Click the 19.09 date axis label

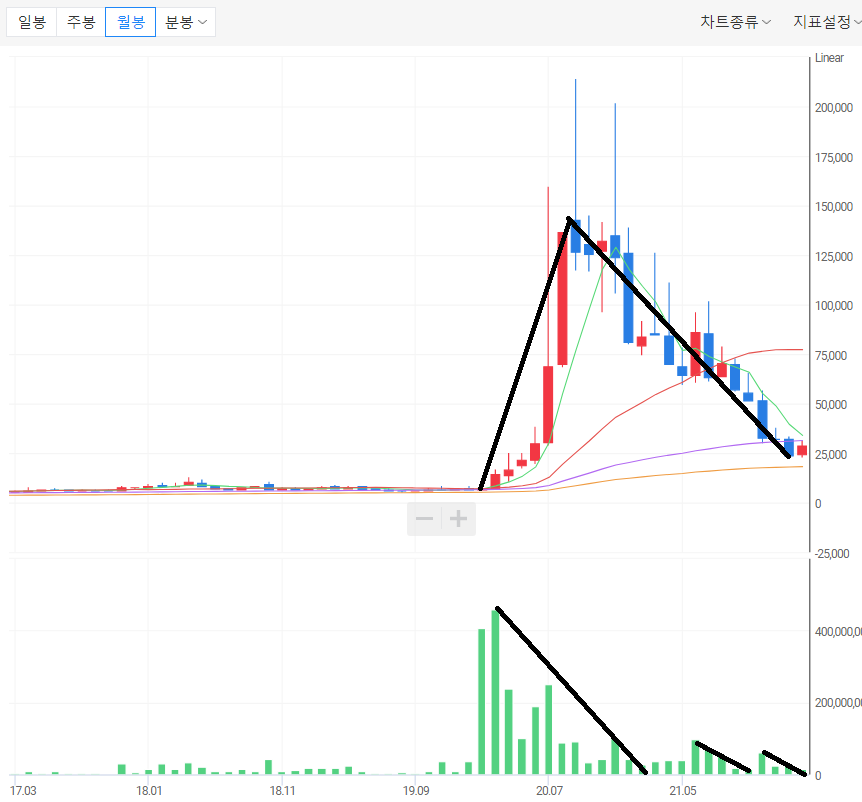point(416,790)
